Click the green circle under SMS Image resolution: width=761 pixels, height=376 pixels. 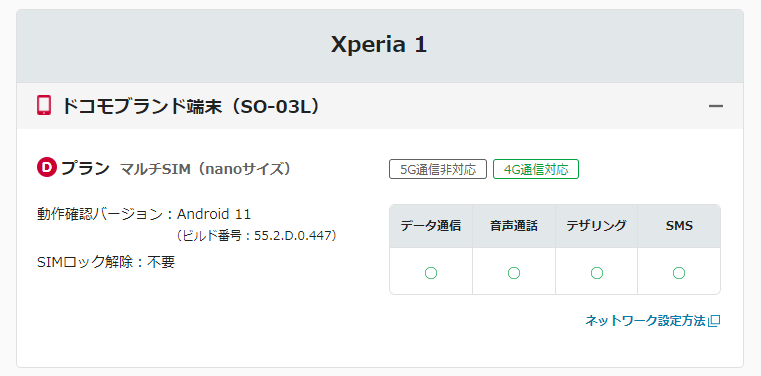click(x=679, y=273)
